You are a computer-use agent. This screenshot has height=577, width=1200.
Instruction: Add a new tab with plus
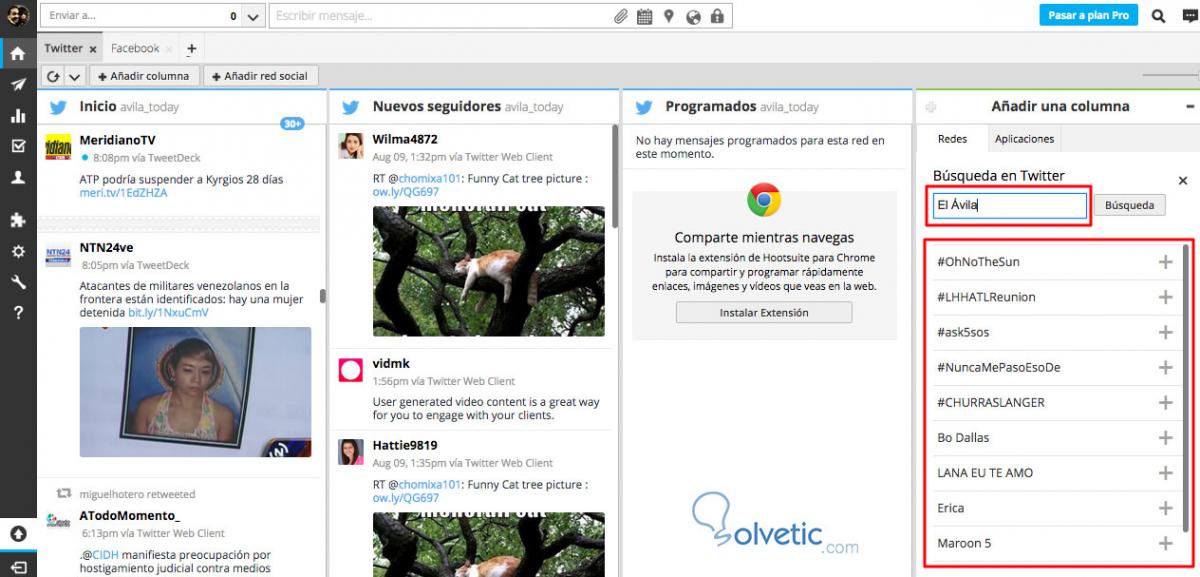click(191, 48)
